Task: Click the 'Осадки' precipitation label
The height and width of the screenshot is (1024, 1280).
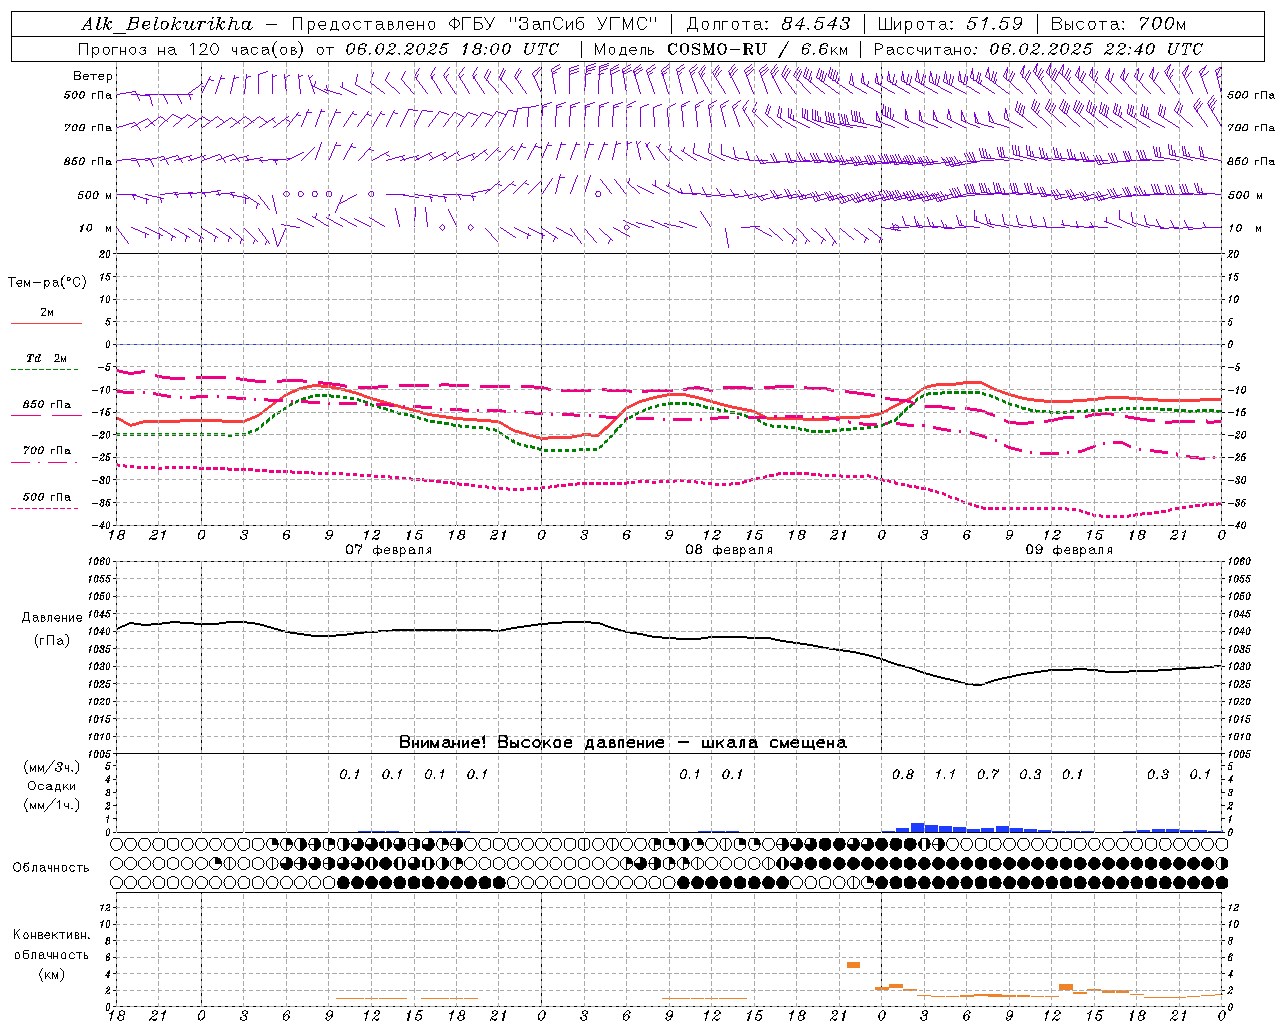Action: coord(52,786)
